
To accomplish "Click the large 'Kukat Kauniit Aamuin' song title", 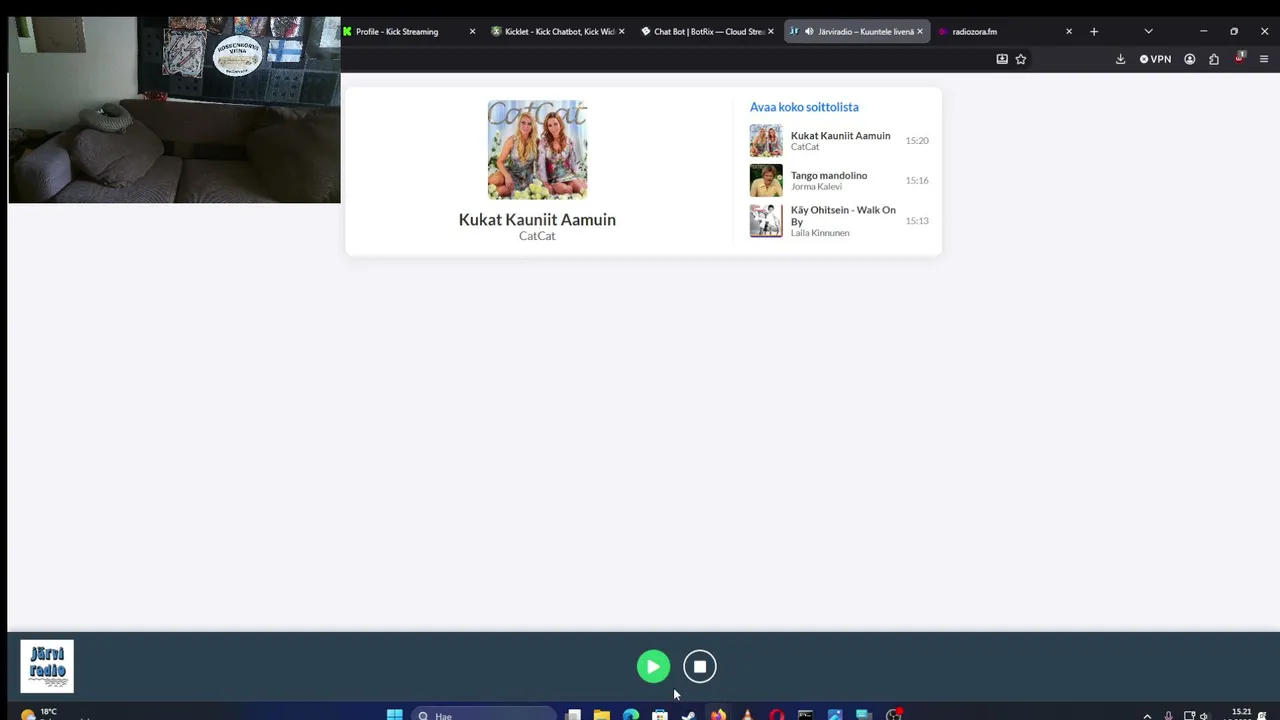I will (537, 219).
